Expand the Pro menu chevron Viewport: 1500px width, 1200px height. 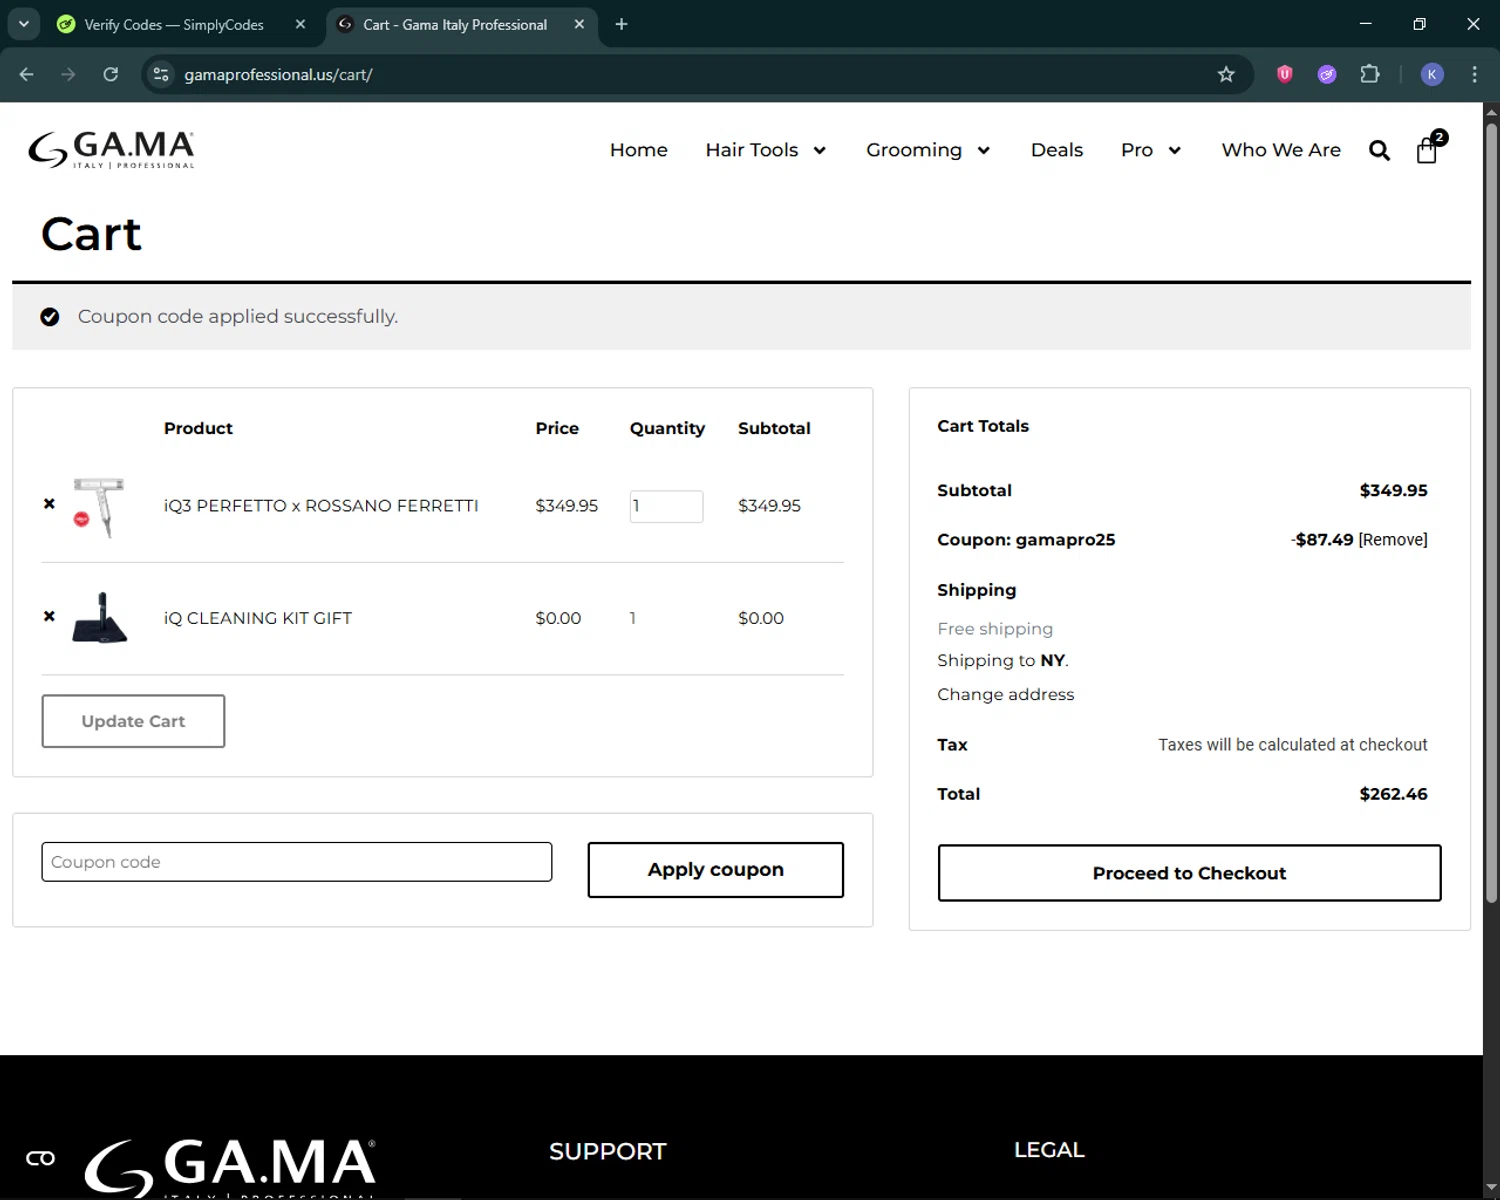1175,150
